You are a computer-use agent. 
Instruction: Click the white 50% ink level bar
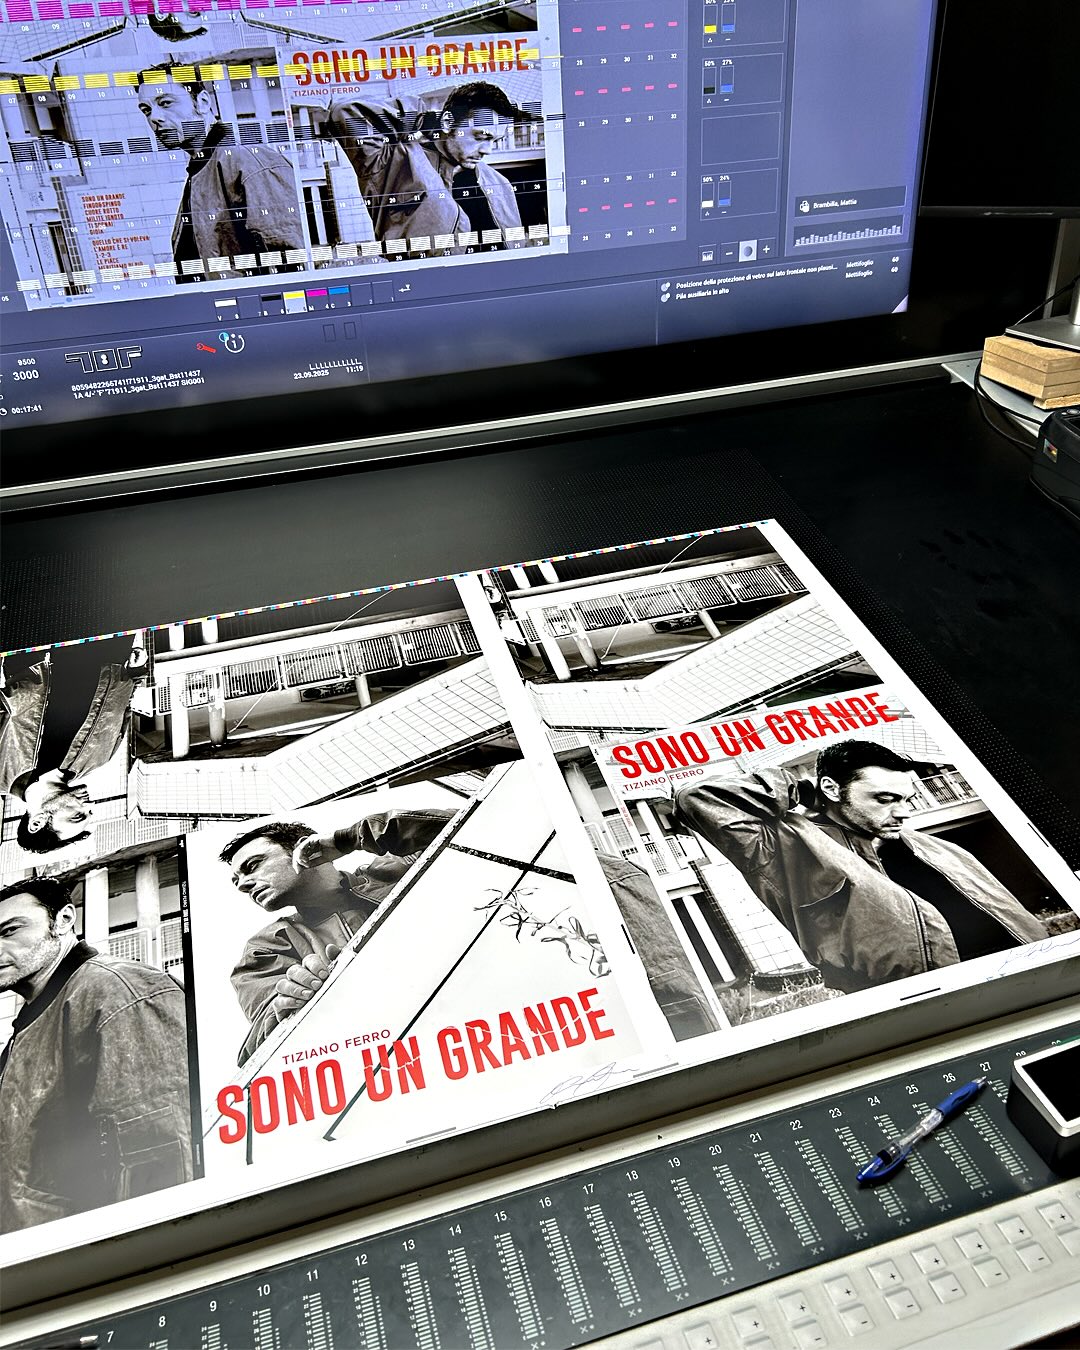pos(707,194)
